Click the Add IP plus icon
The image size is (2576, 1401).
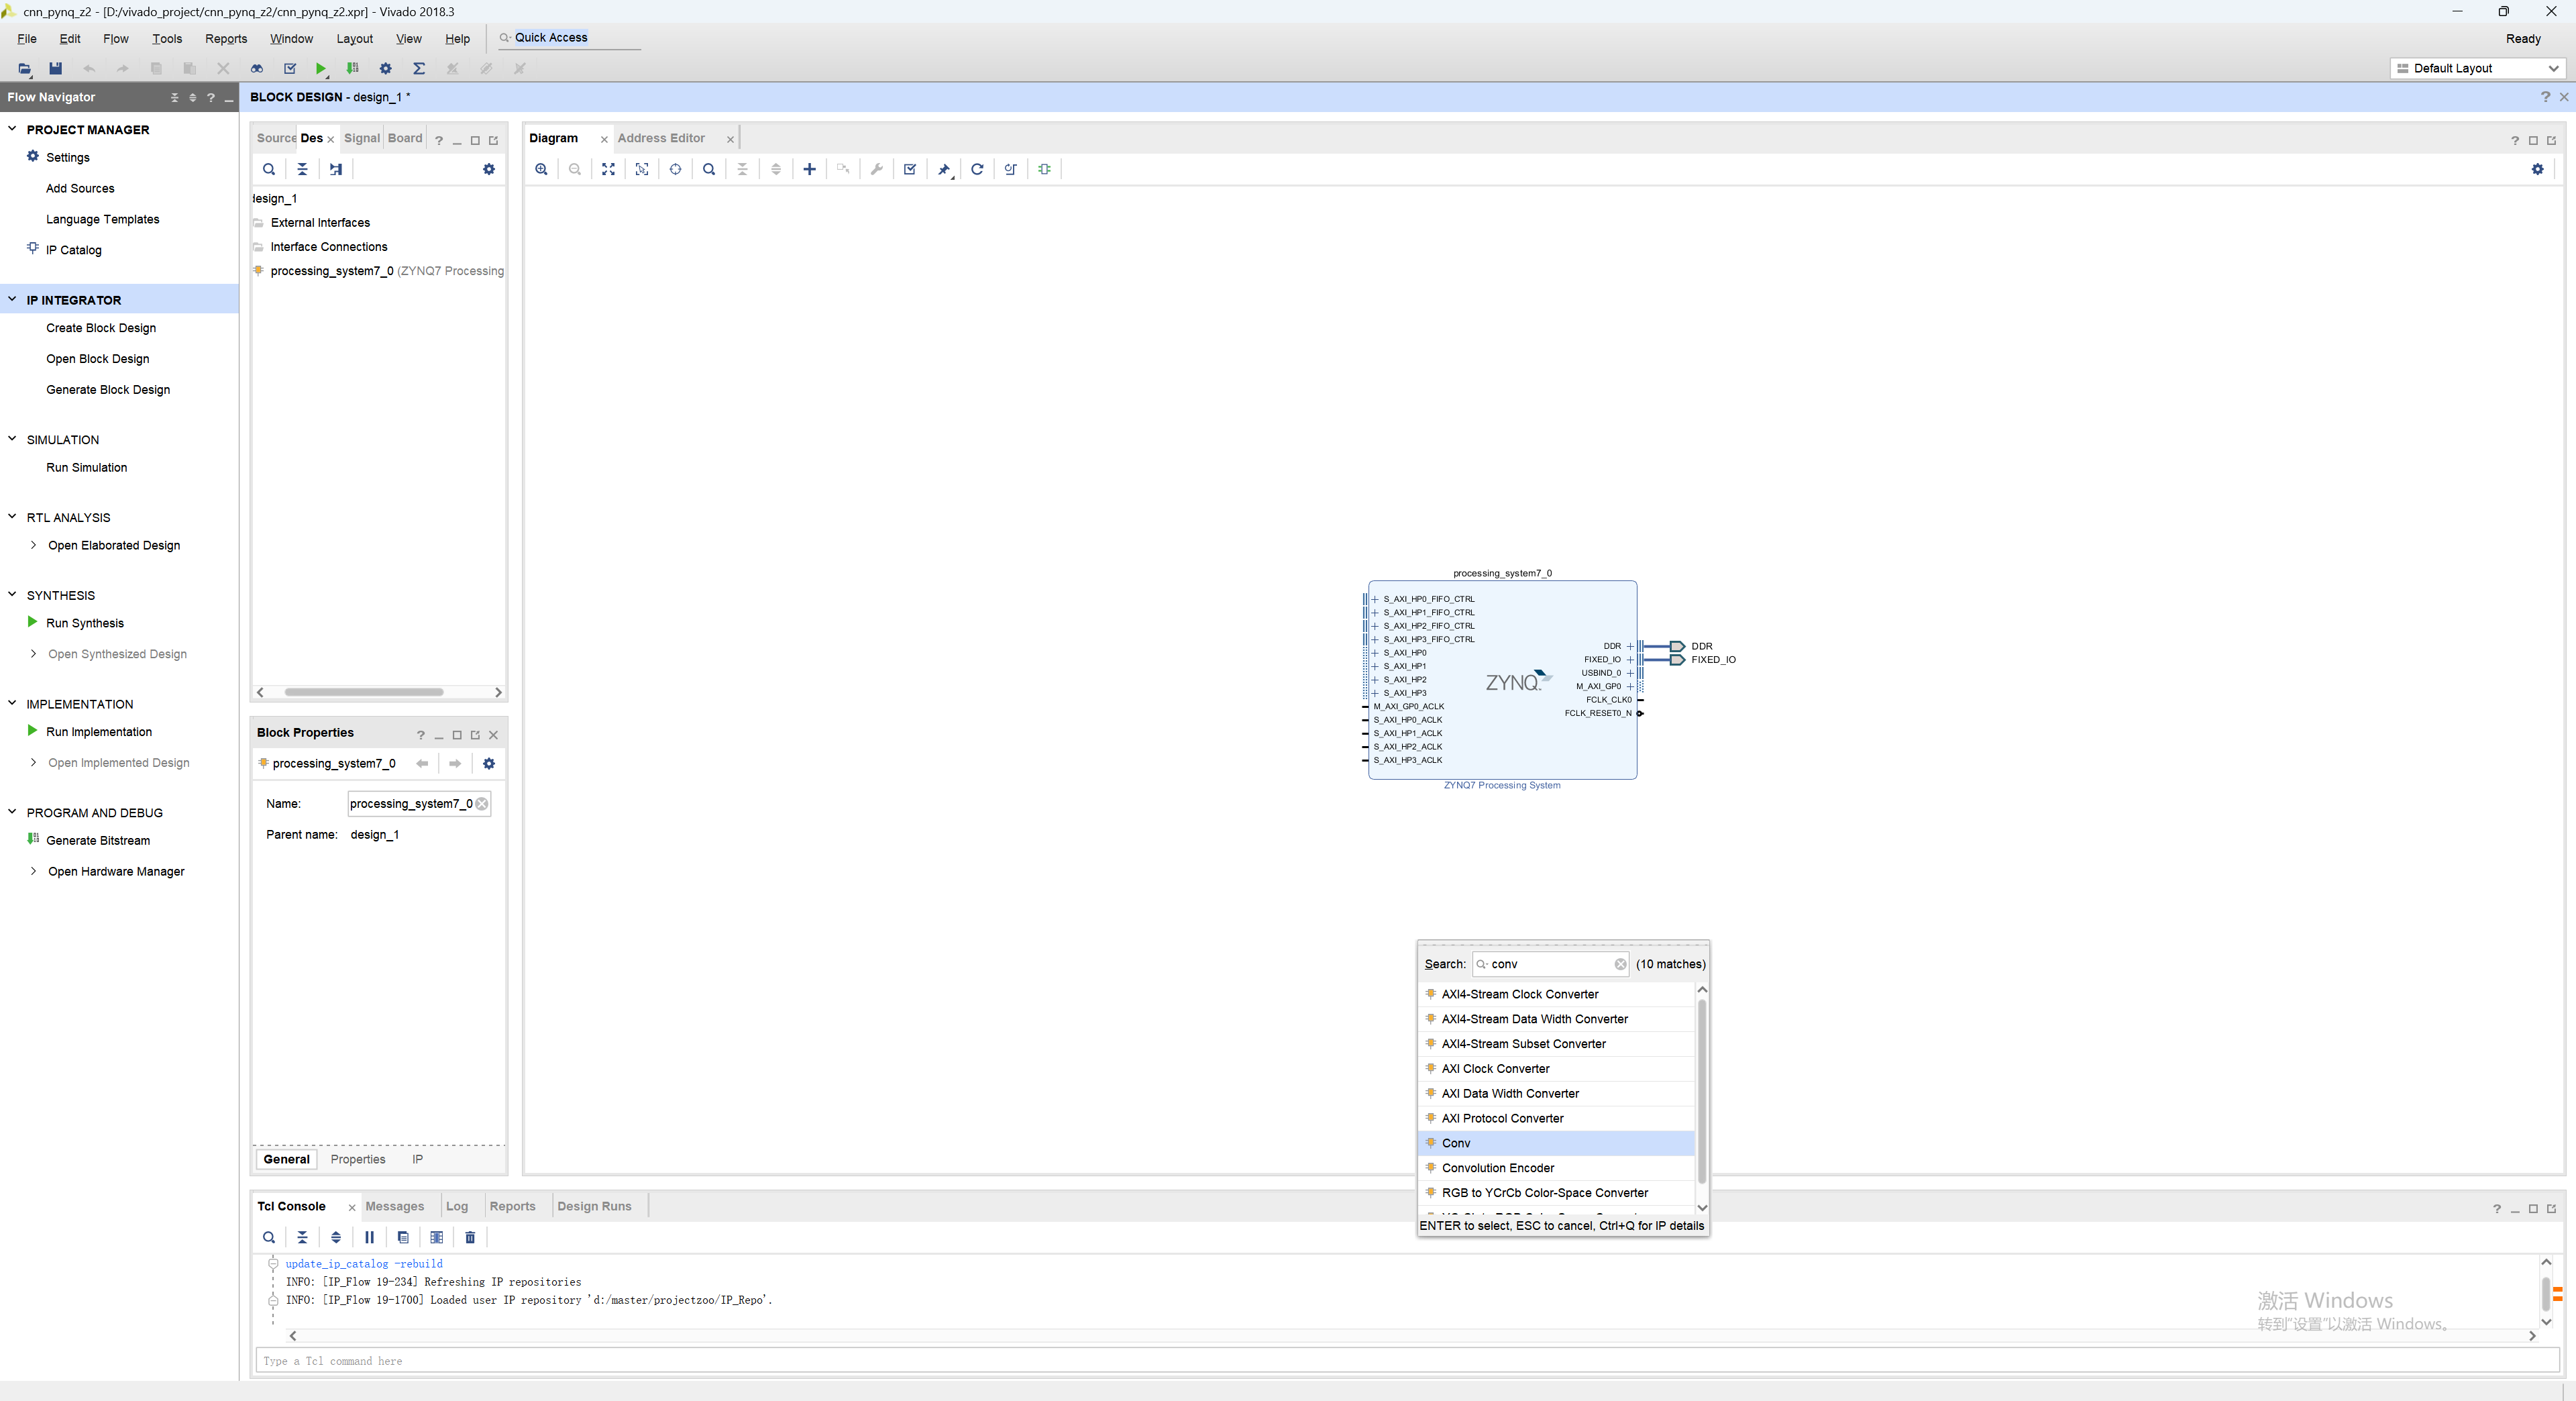809,169
